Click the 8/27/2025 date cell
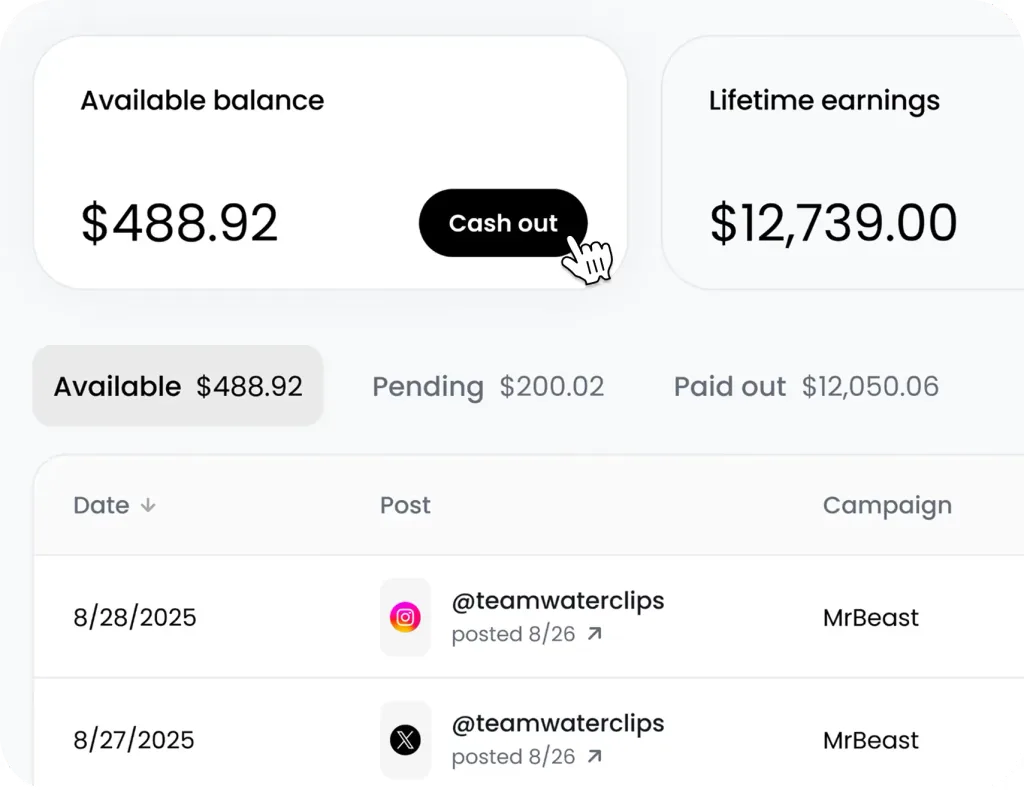This screenshot has height=790, width=1024. coord(134,741)
